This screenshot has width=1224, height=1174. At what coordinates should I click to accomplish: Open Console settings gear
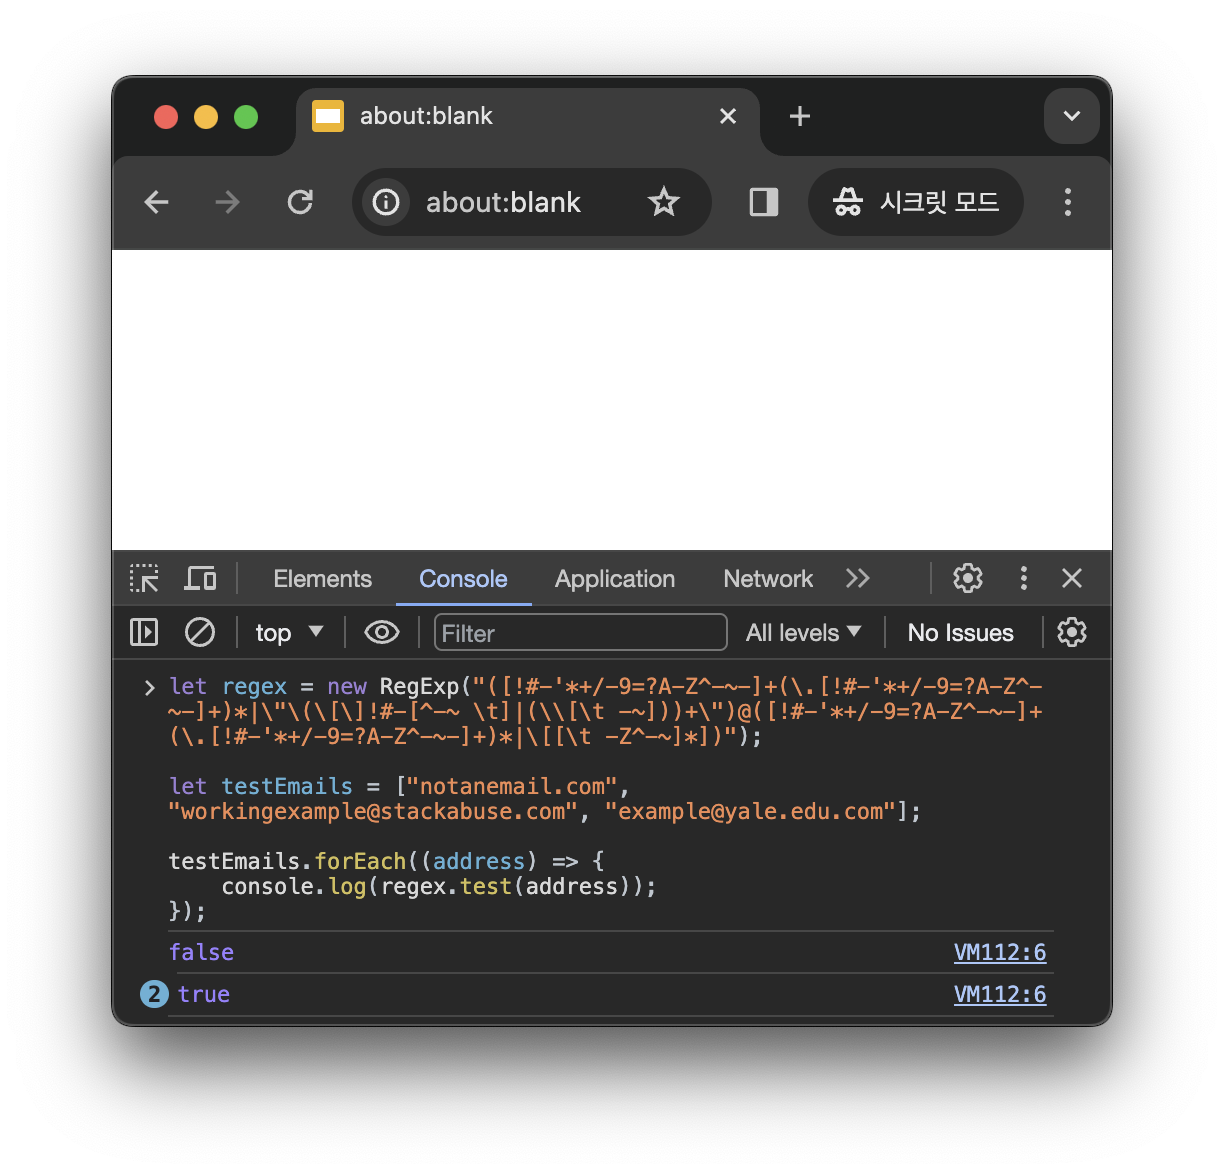(1072, 632)
